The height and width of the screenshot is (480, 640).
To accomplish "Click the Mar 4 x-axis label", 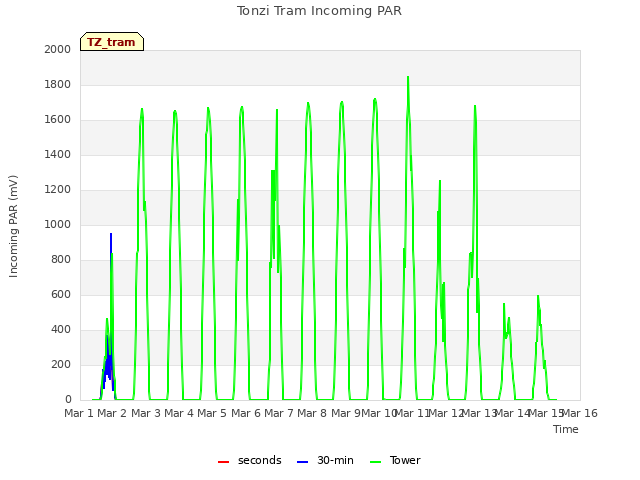I will pyautogui.click(x=179, y=413).
